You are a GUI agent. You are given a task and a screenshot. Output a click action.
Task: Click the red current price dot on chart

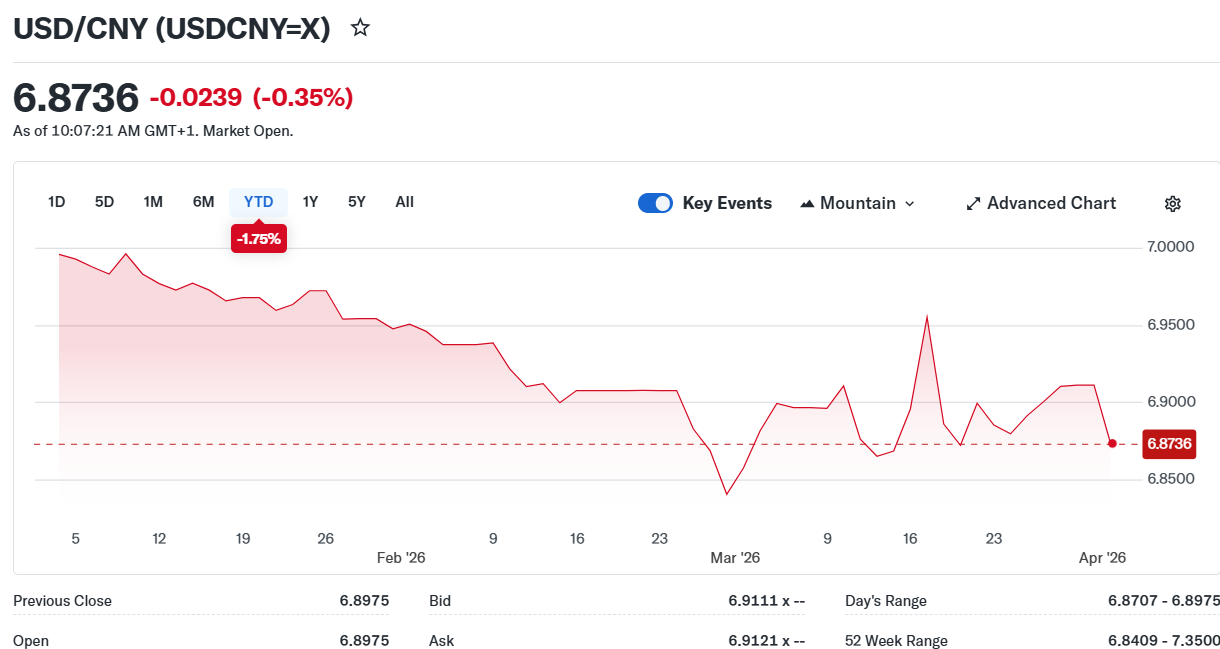click(1112, 443)
